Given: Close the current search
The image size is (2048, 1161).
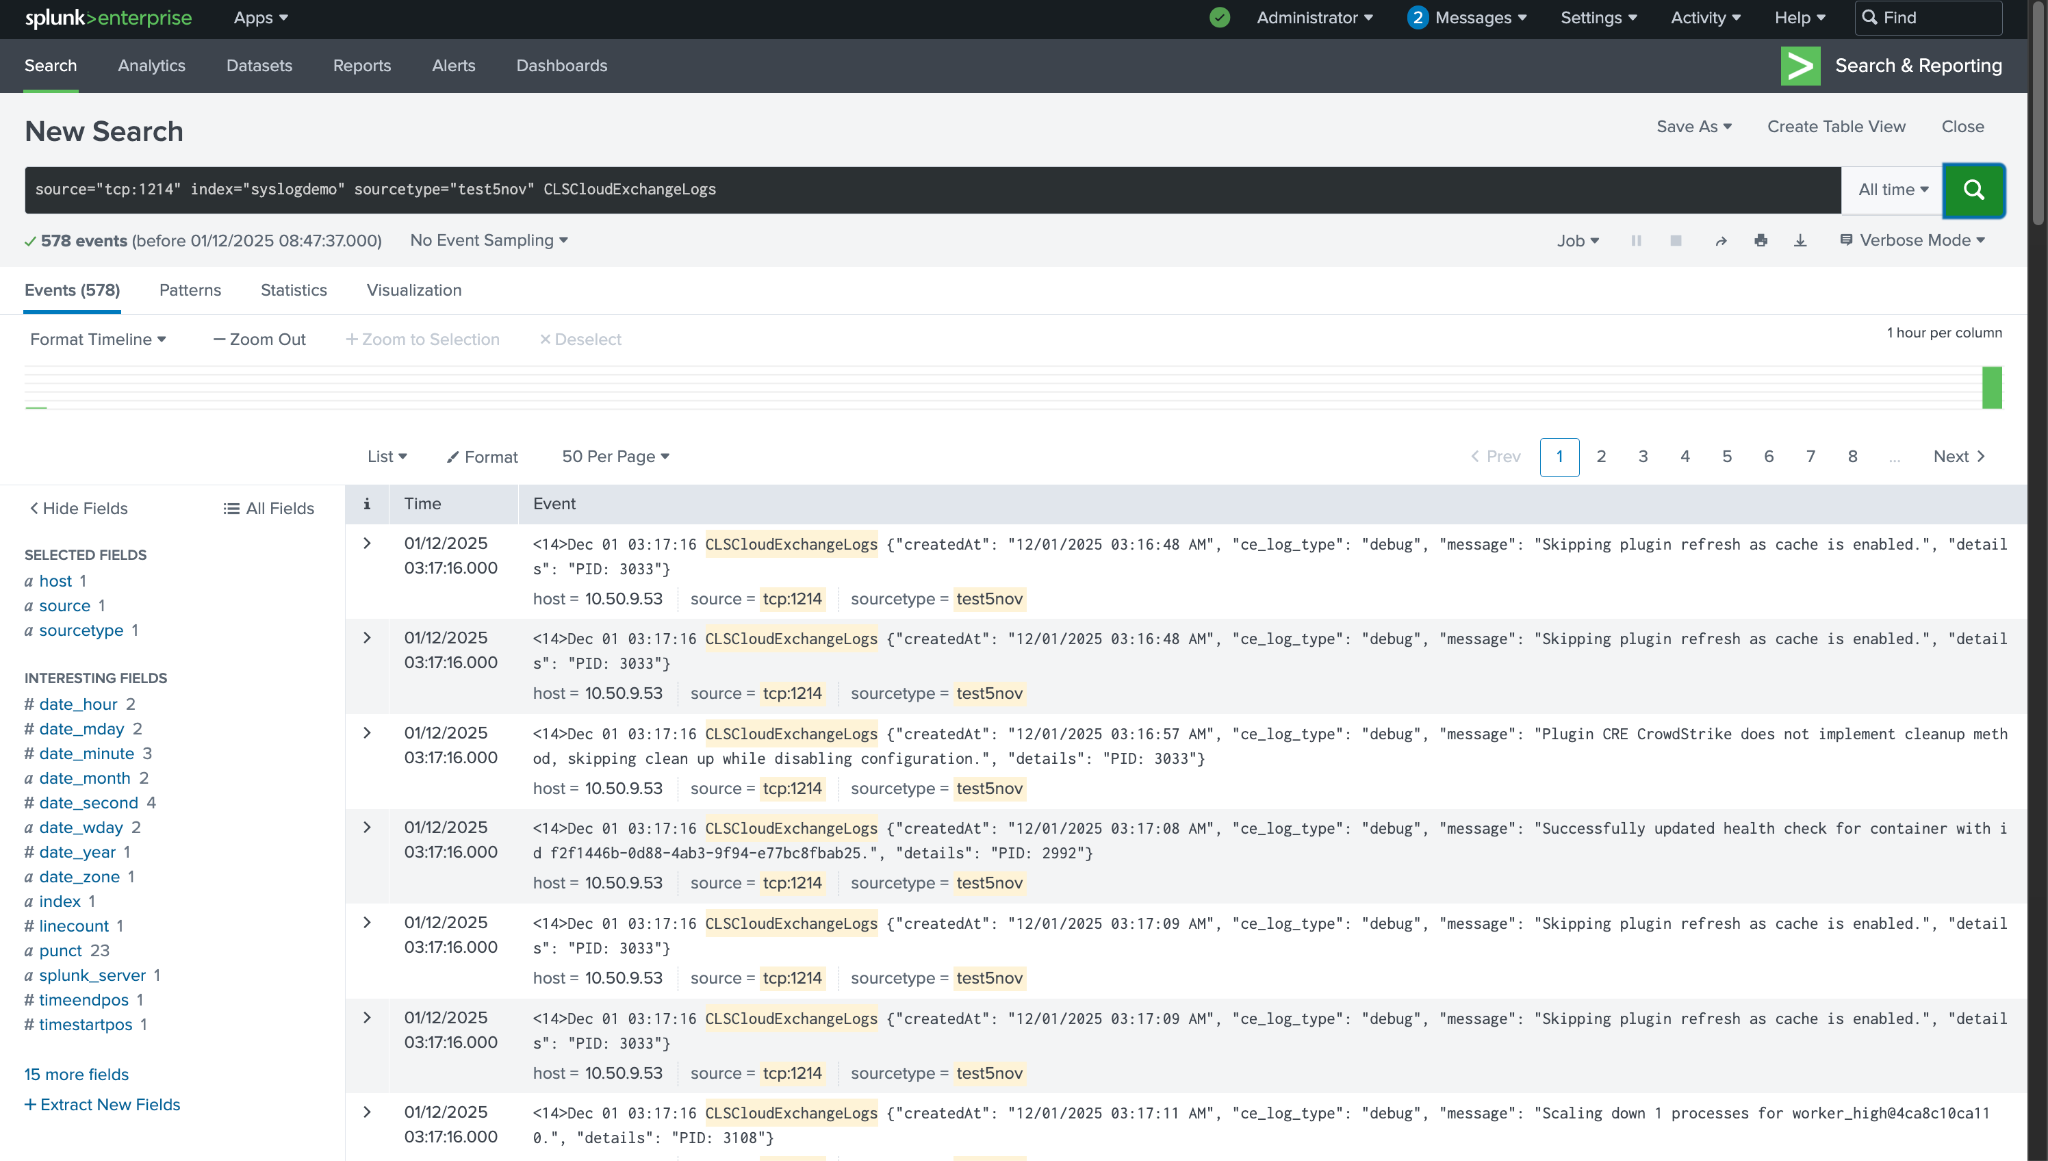Looking at the screenshot, I should point(1962,127).
